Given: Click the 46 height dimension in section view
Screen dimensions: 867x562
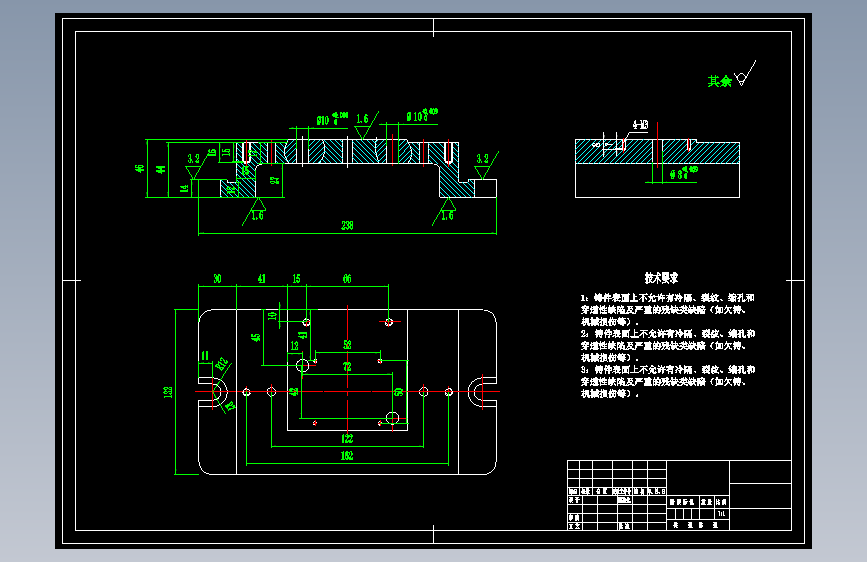Looking at the screenshot, I should (x=140, y=168).
